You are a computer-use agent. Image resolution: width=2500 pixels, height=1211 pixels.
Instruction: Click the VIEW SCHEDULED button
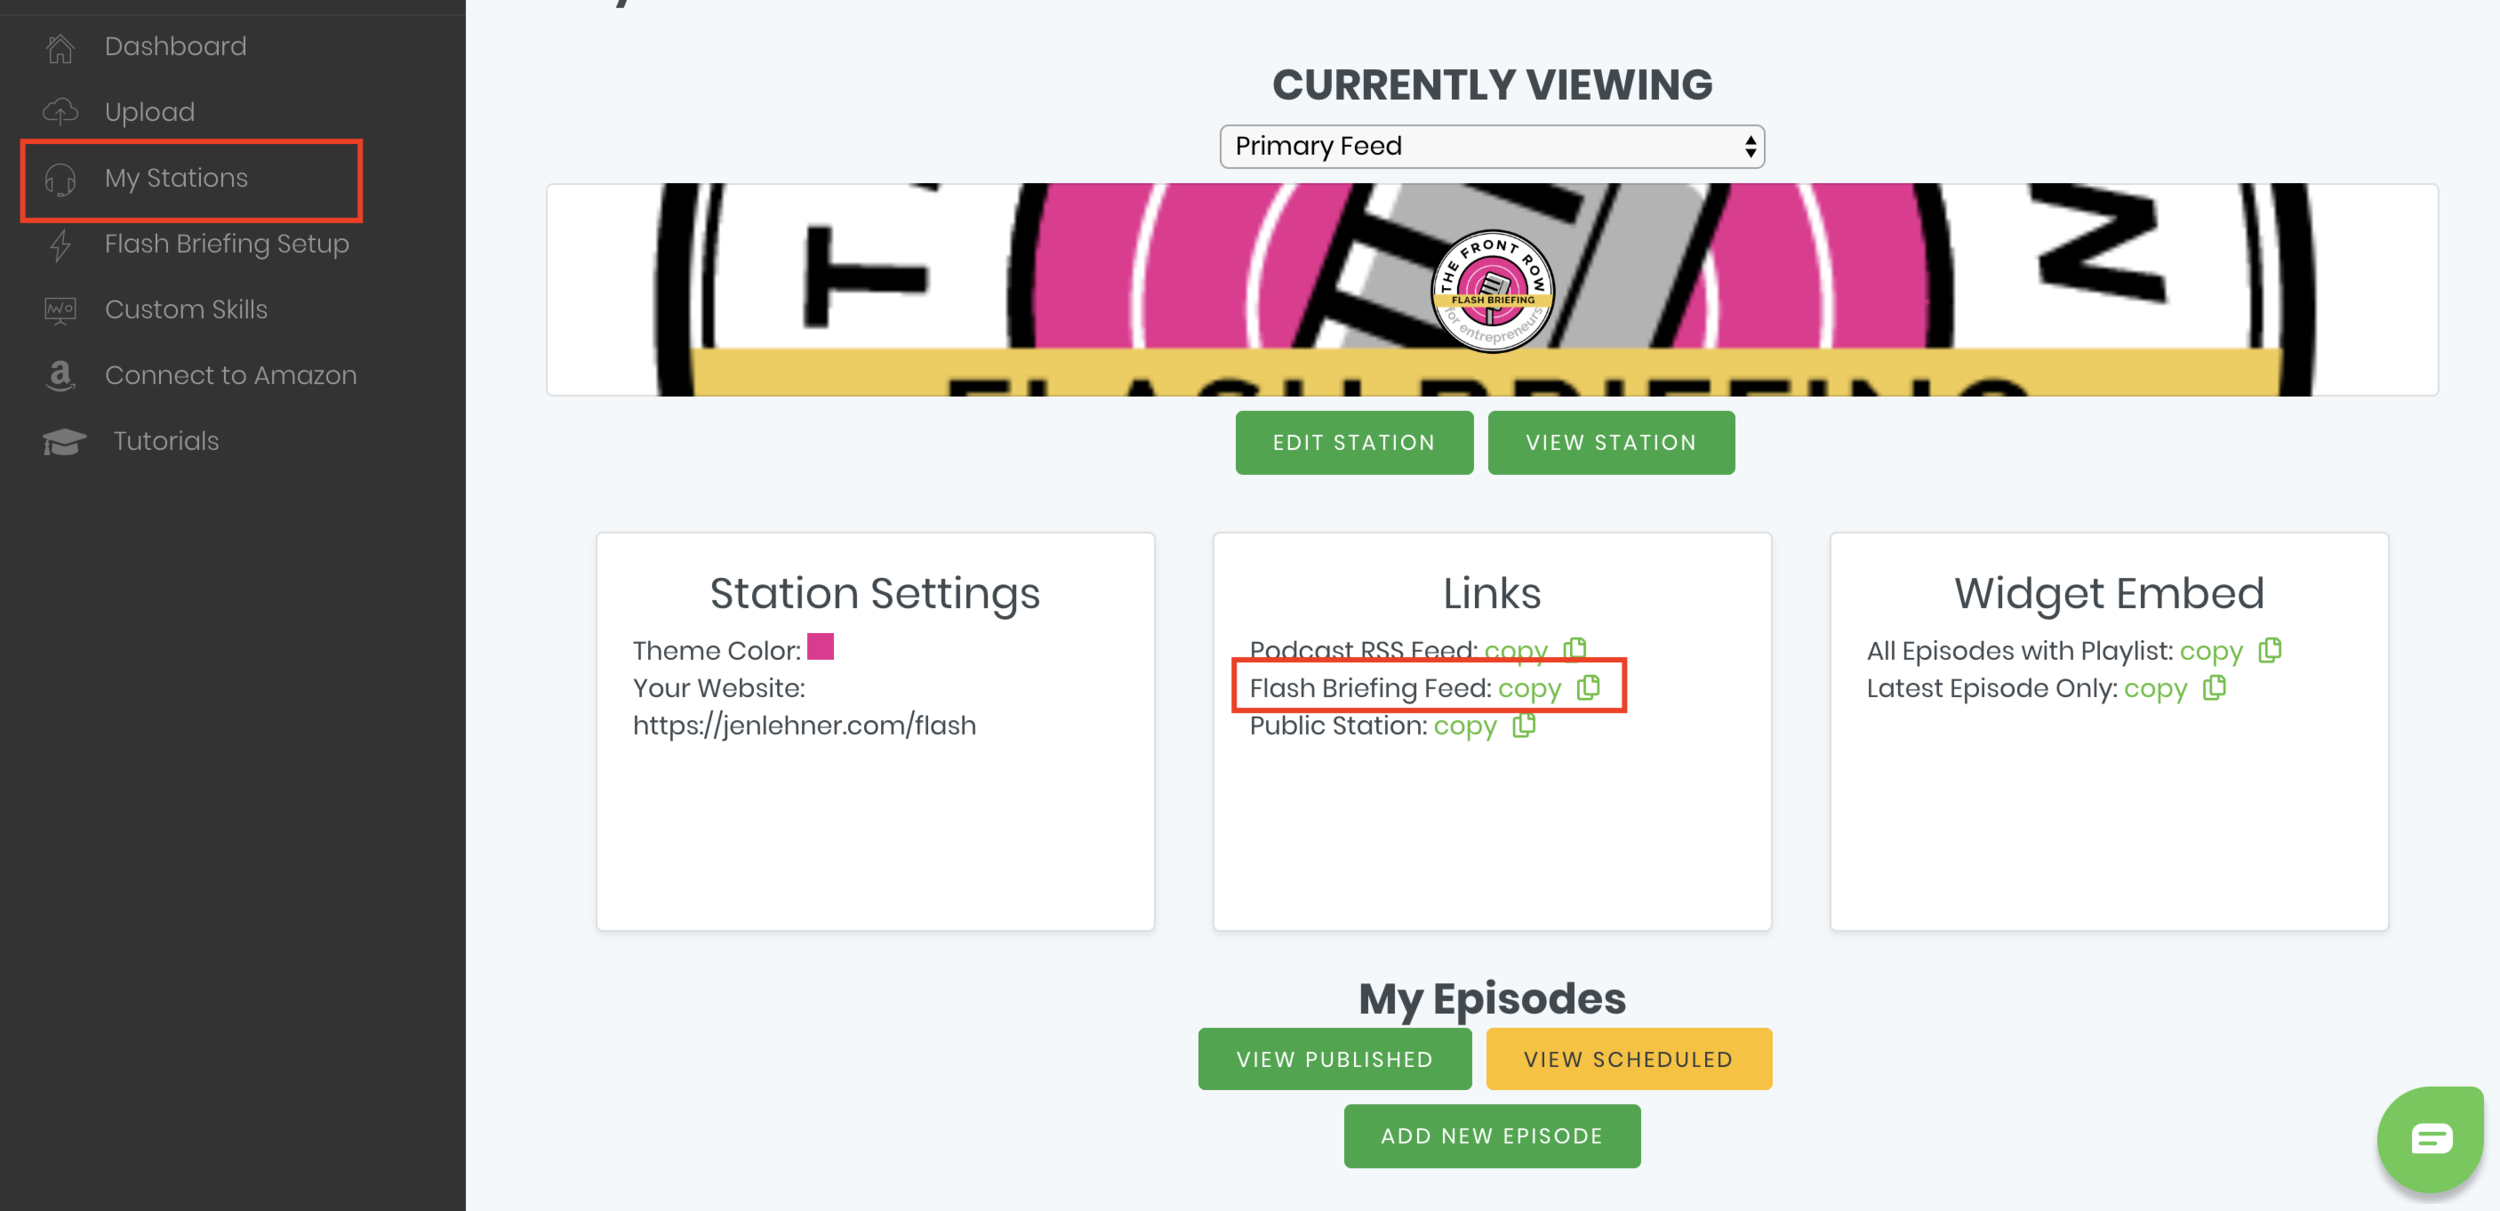1629,1059
